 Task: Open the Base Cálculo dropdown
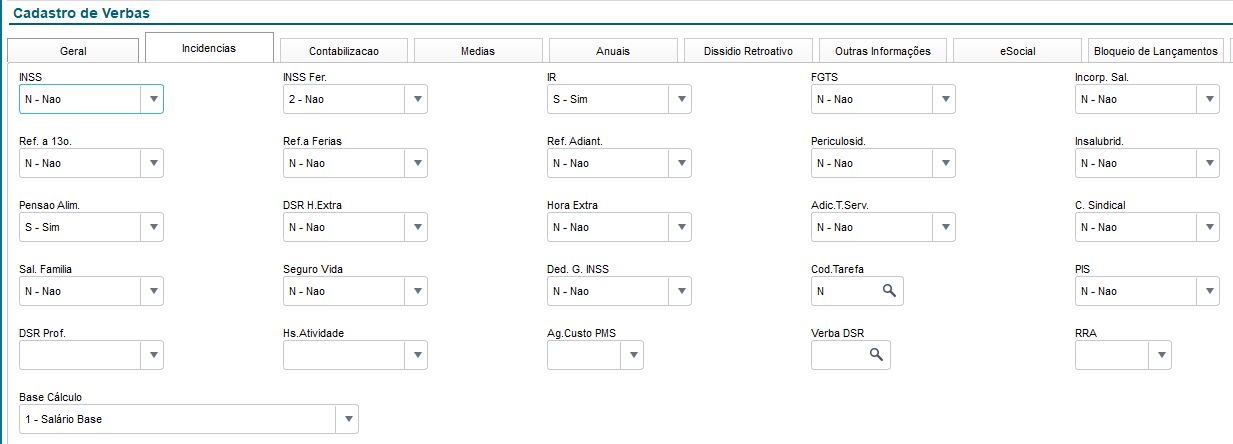point(347,419)
